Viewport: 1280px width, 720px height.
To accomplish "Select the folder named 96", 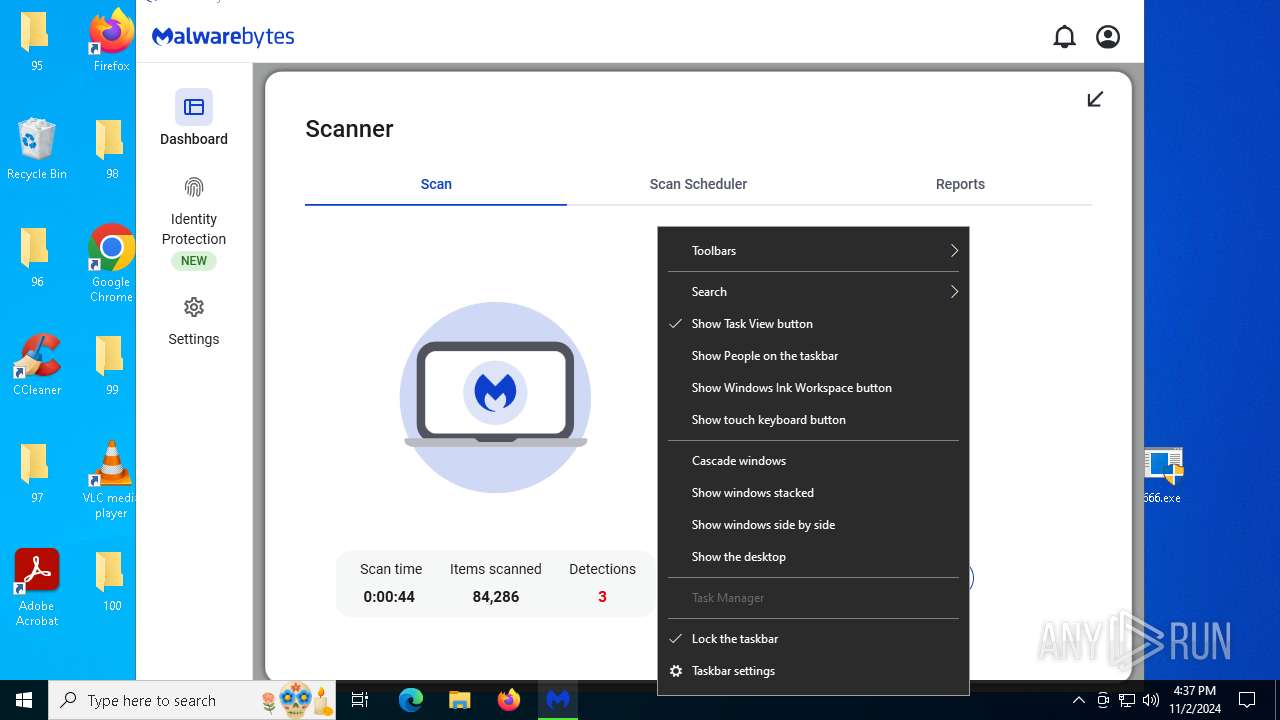I will point(36,256).
